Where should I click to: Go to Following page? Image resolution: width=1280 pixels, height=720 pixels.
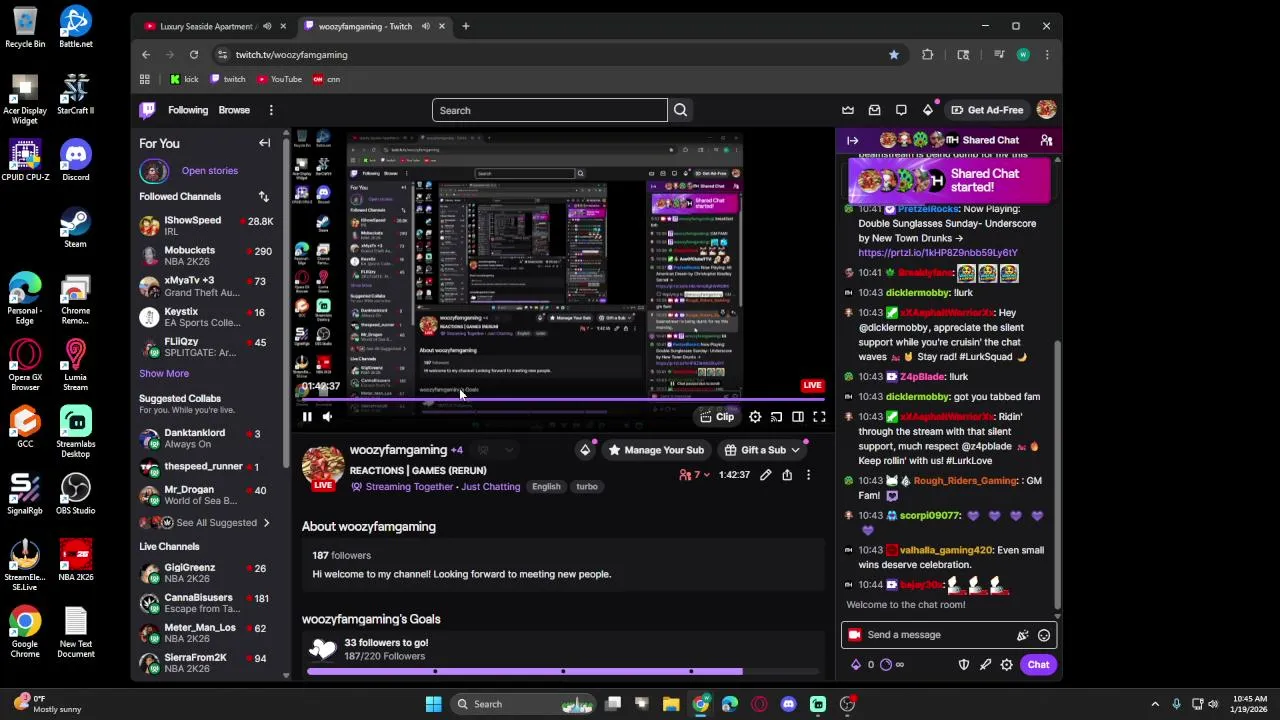(x=188, y=110)
